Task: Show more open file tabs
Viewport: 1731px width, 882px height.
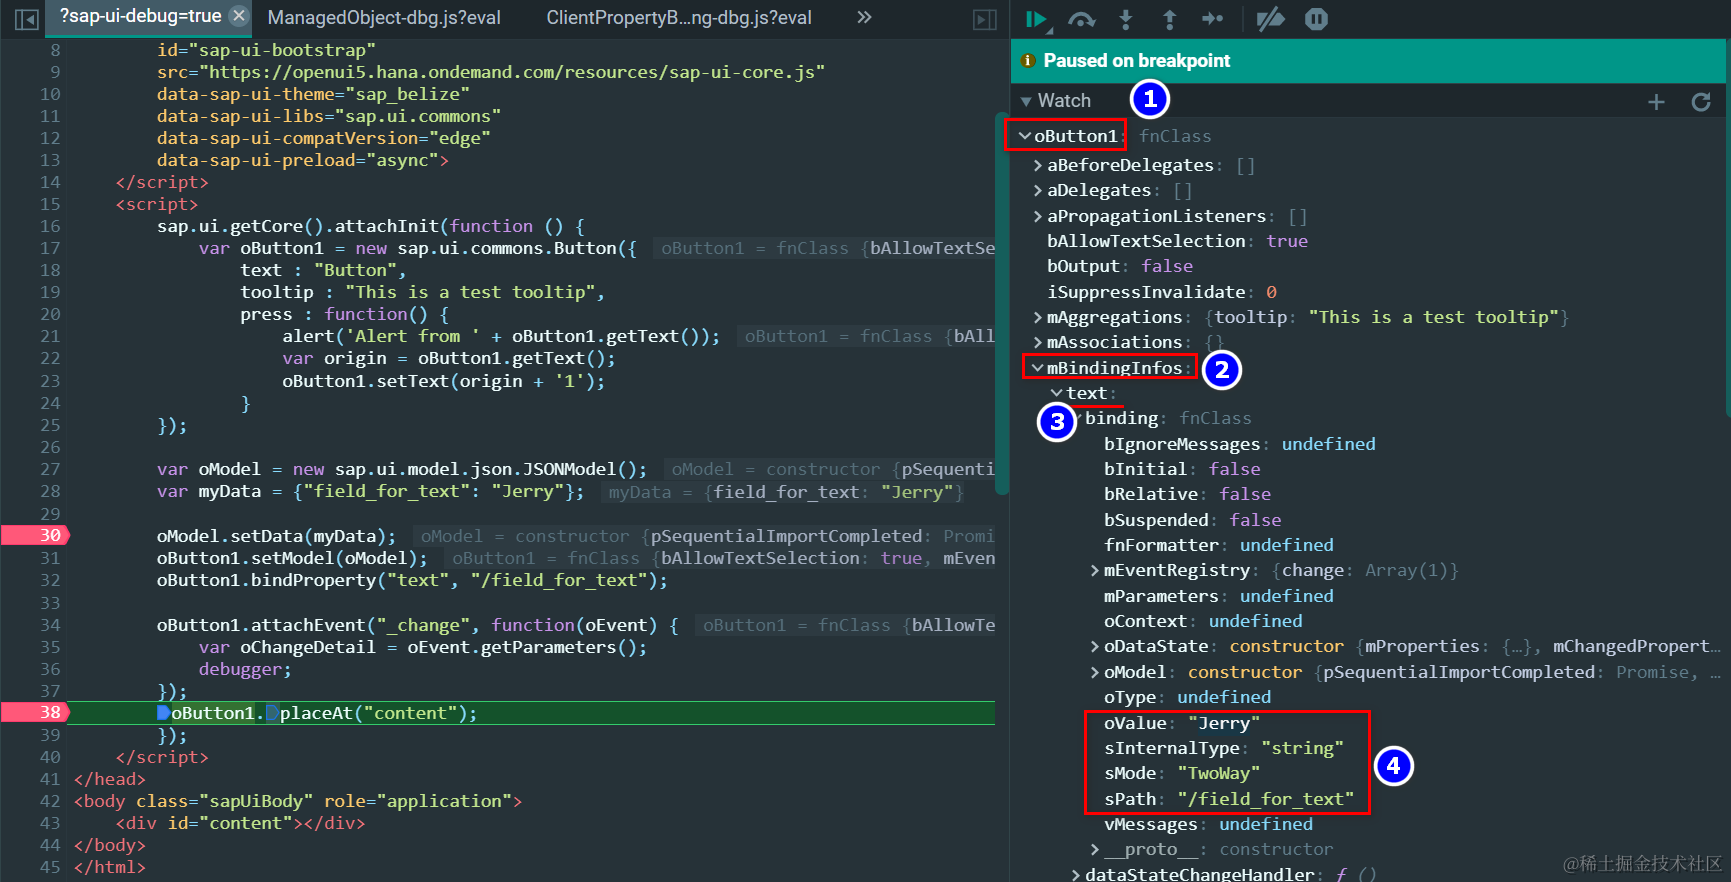Action: click(x=864, y=17)
